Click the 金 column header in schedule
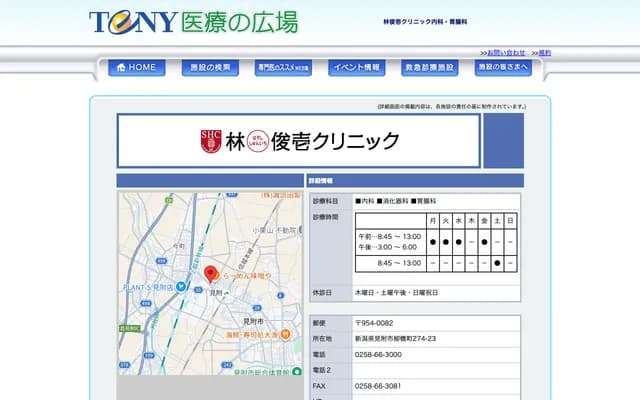 (484, 221)
